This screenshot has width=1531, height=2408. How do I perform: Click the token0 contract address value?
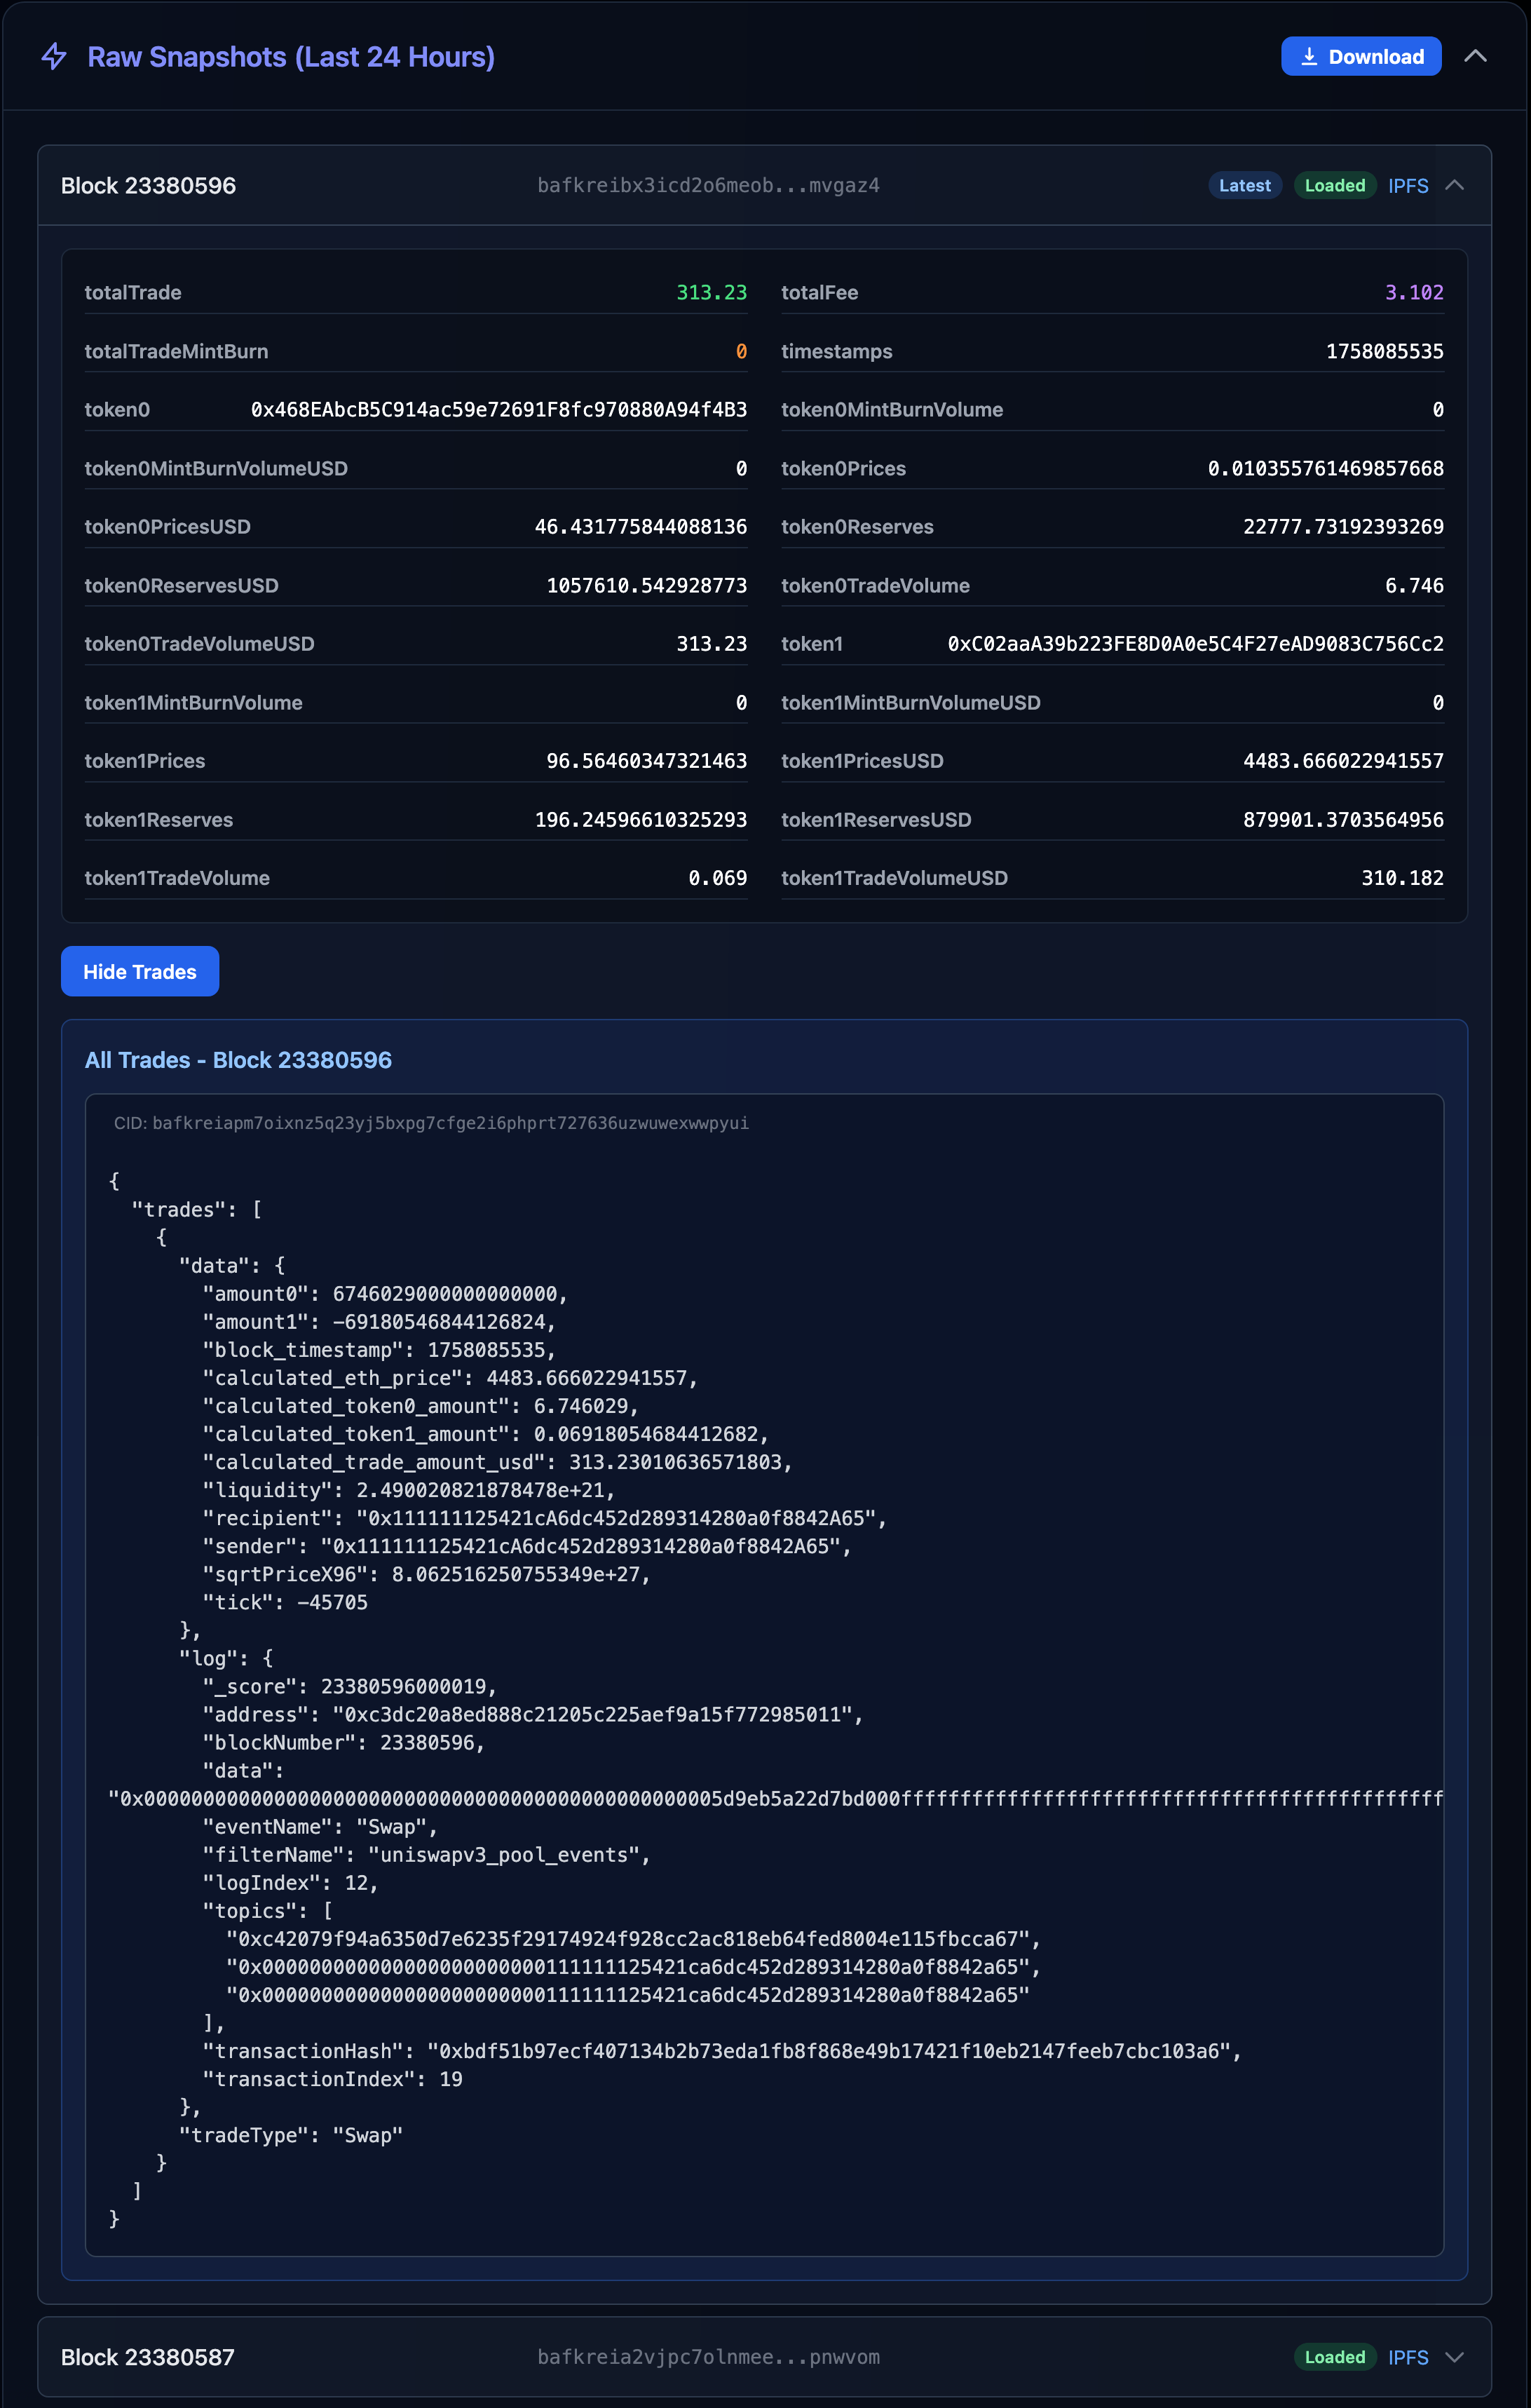(498, 409)
